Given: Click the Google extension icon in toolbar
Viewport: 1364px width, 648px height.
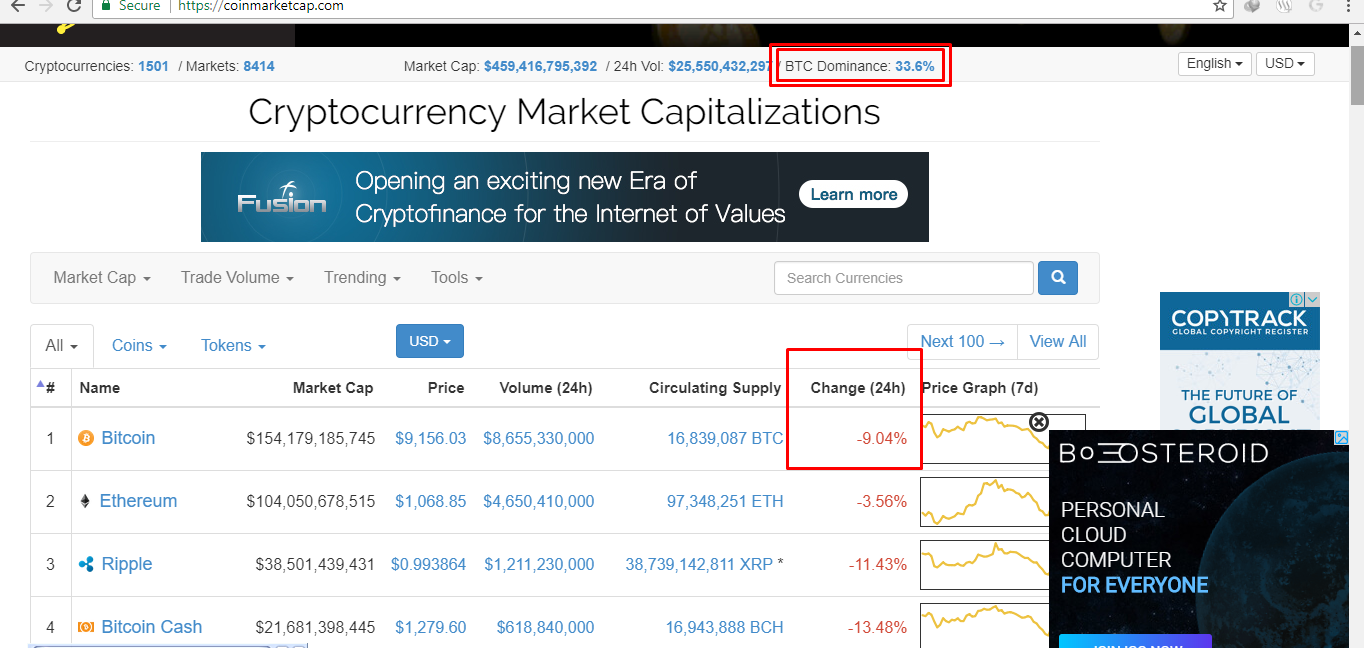Looking at the screenshot, I should (x=1316, y=6).
